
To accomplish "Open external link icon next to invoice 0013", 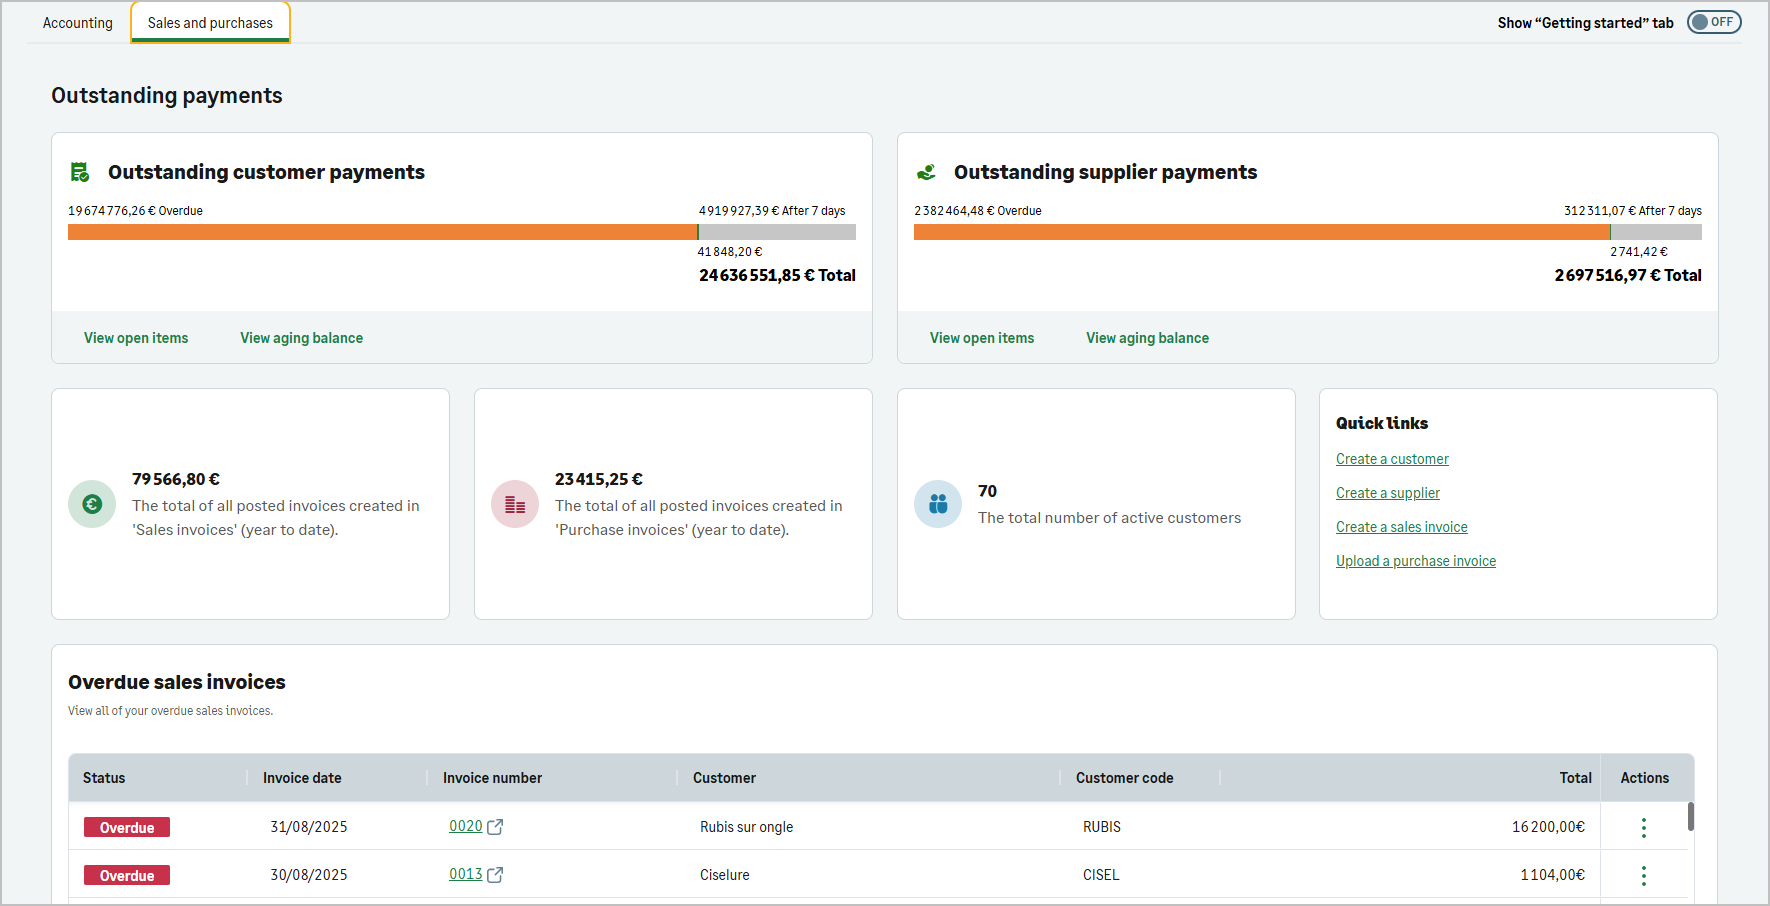I will click(x=495, y=875).
